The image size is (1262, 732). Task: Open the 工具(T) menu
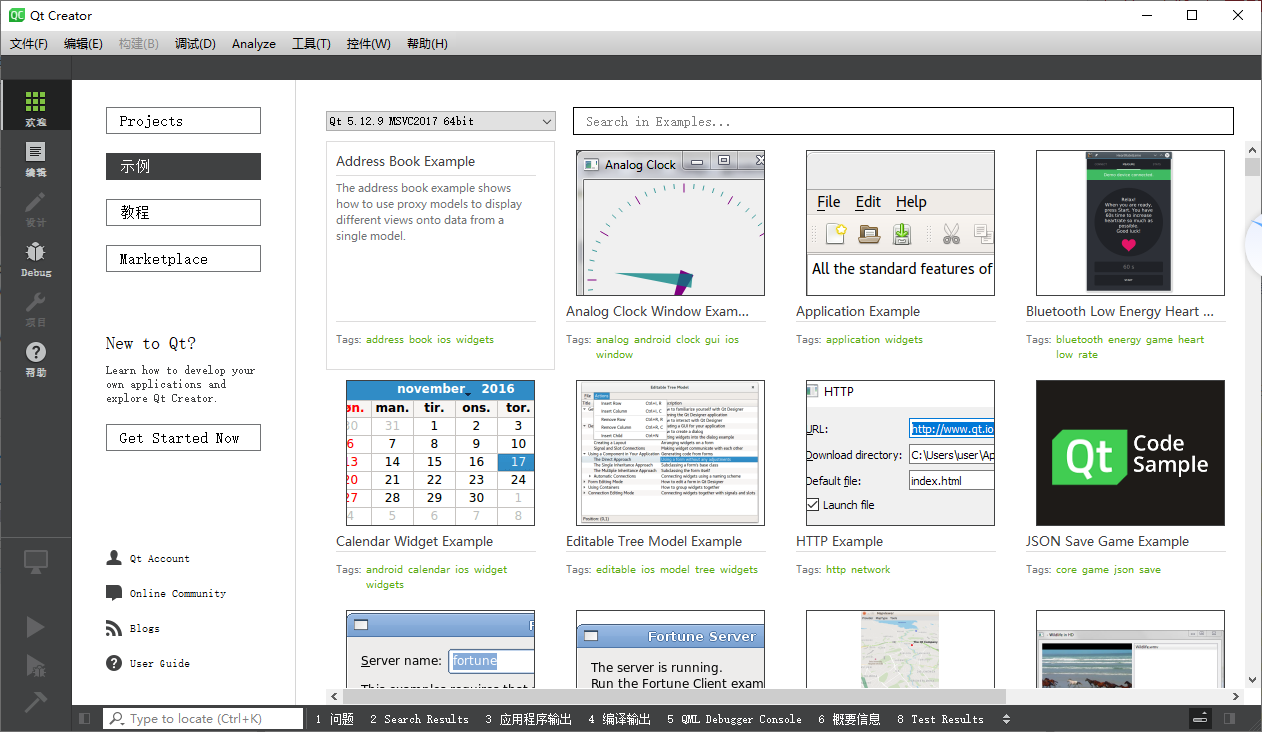point(311,43)
